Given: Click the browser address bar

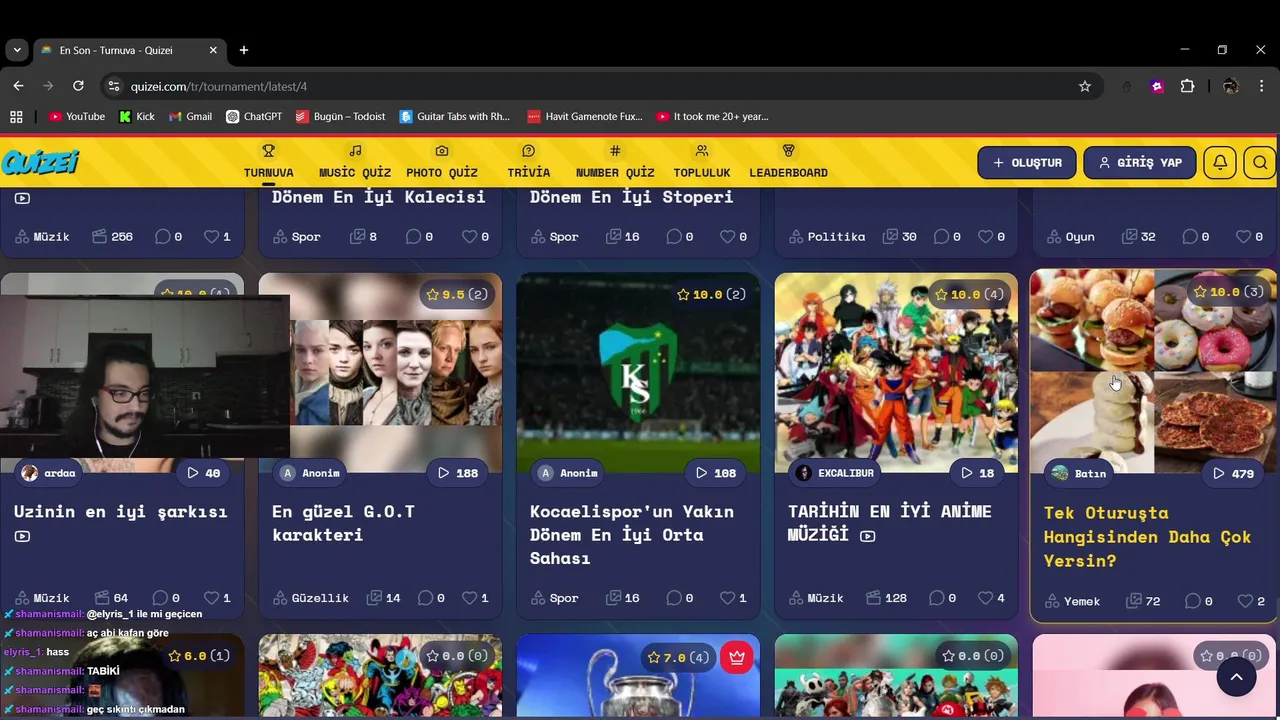Looking at the screenshot, I should tap(600, 86).
